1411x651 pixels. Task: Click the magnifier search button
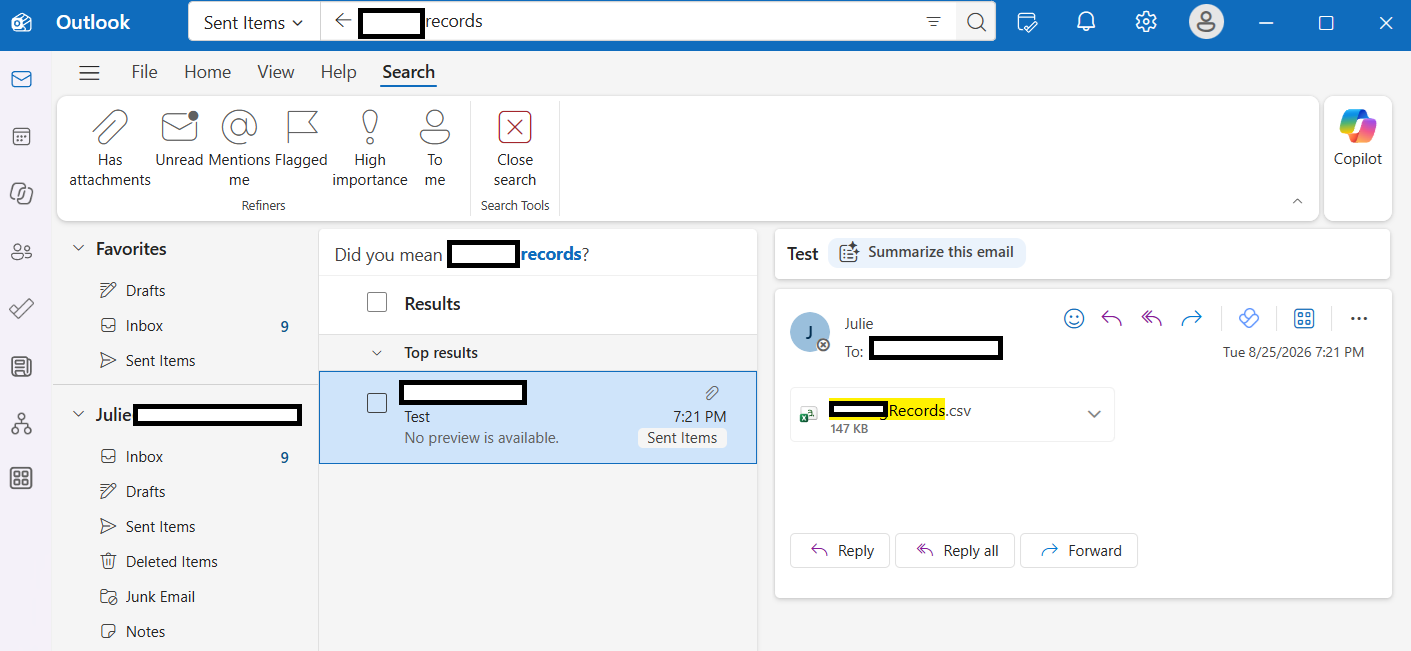click(976, 22)
